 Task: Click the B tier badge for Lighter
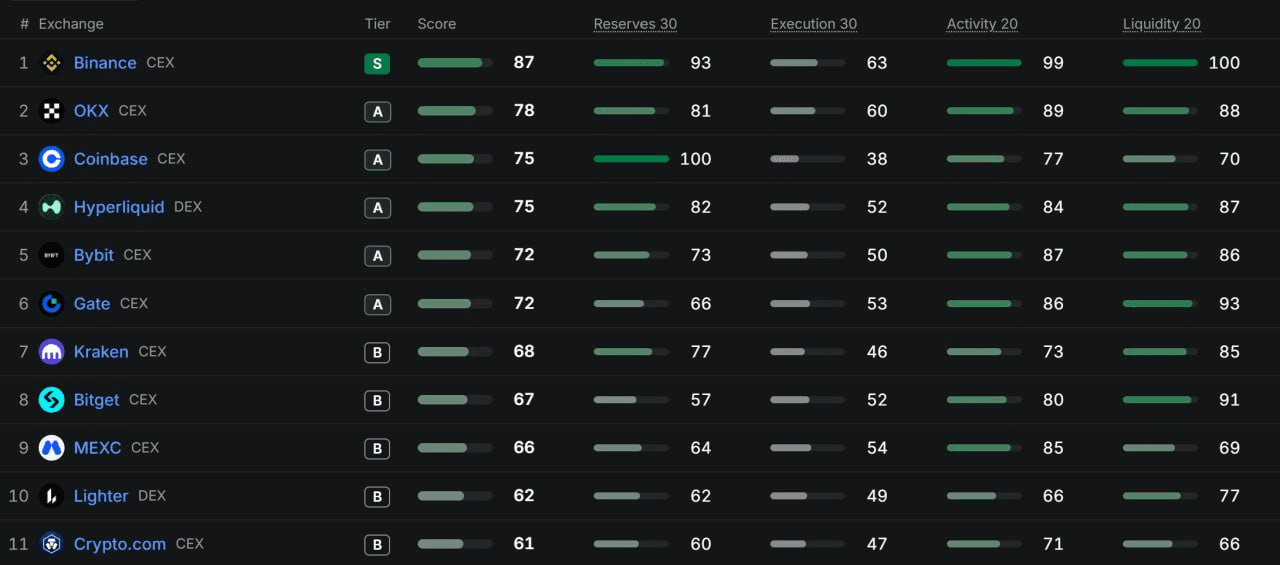377,496
